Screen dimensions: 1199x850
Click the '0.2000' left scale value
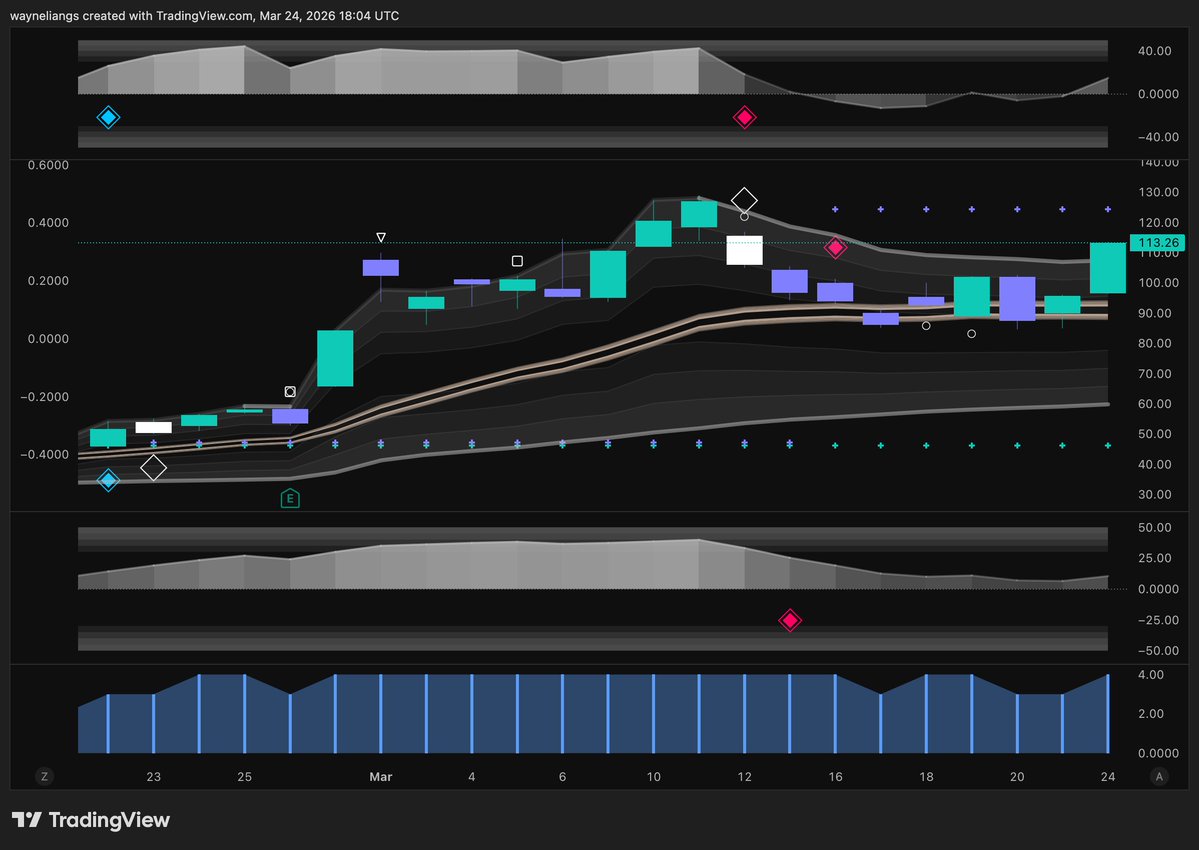[x=48, y=281]
